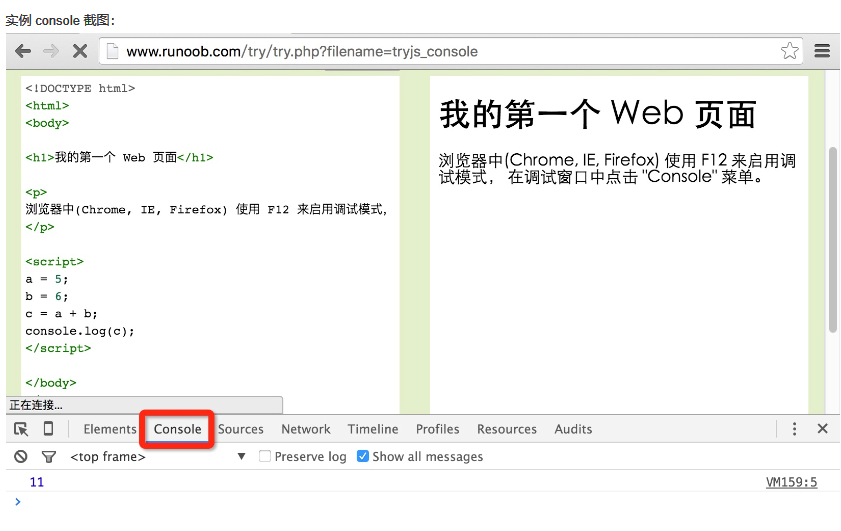Open the Timeline tab
Screen dimensions: 841x531
373,429
